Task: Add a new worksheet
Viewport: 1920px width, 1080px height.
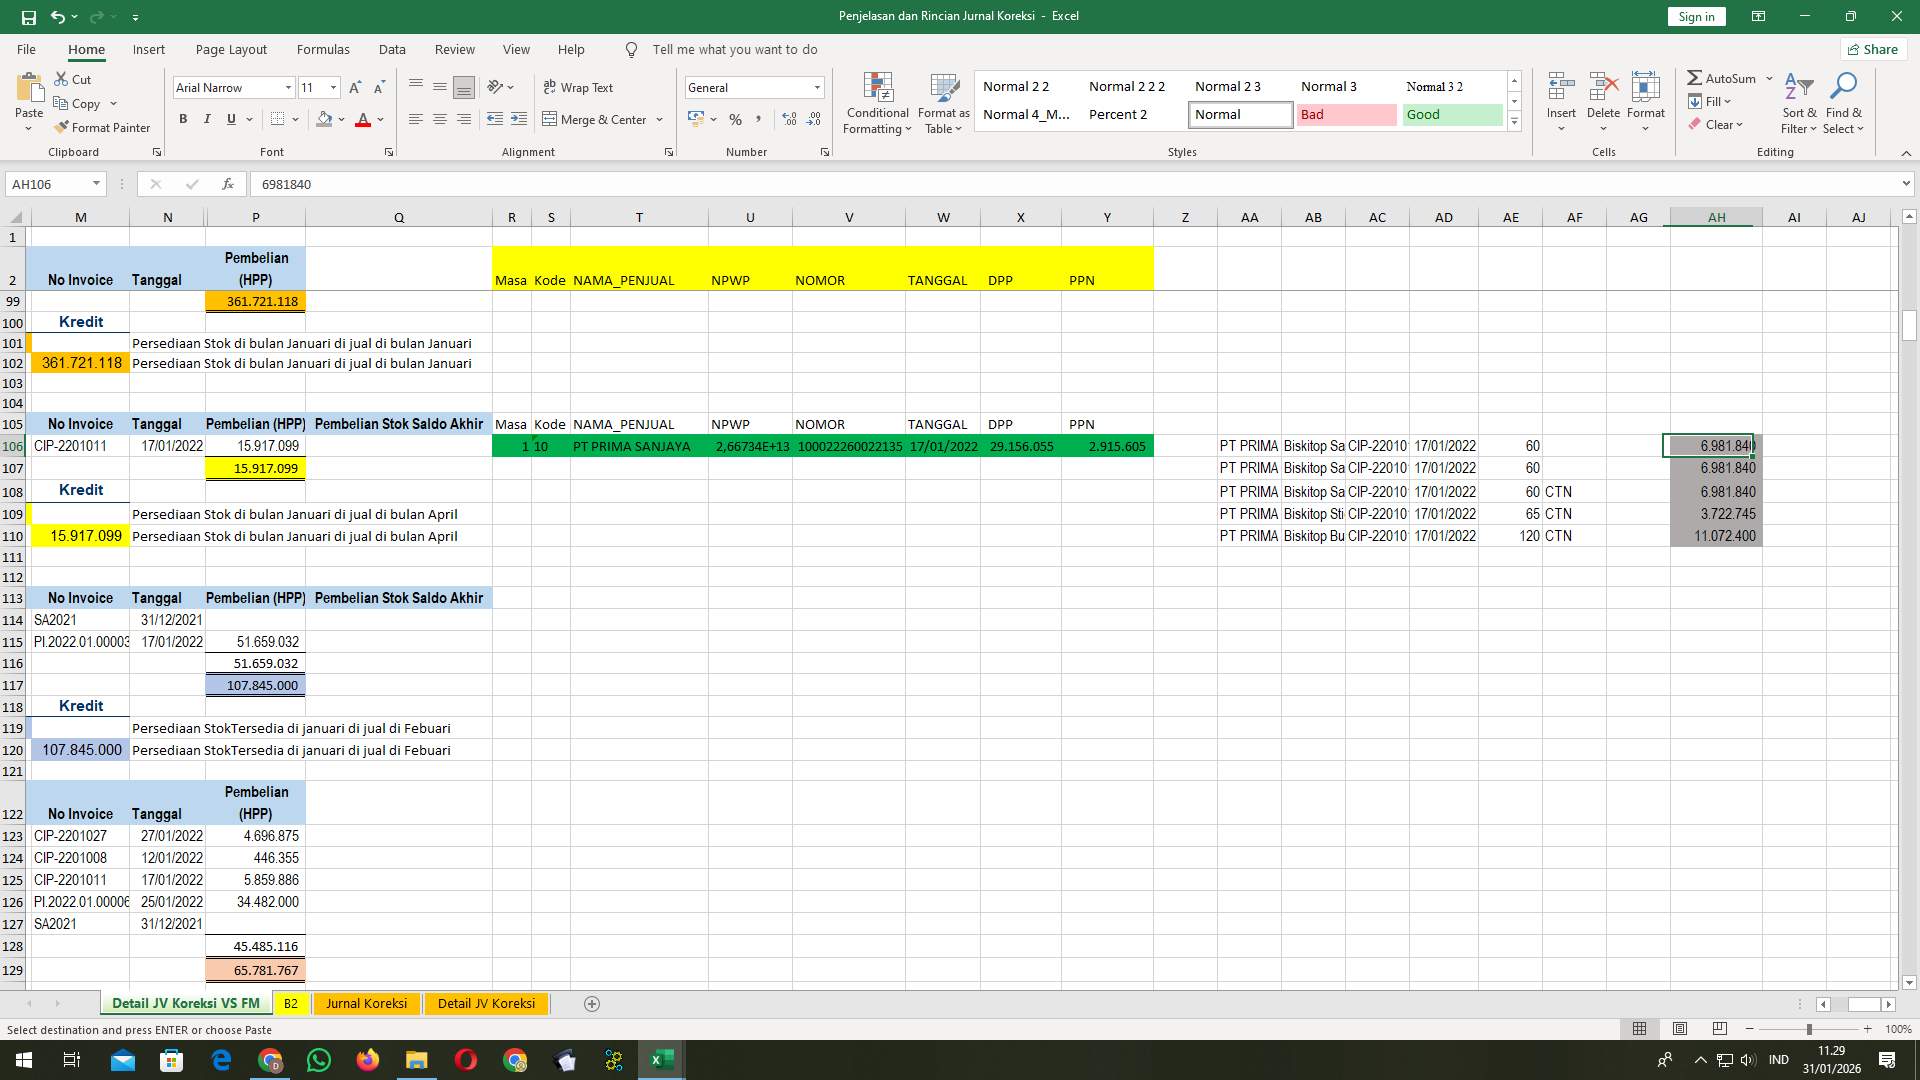Action: tap(592, 1003)
